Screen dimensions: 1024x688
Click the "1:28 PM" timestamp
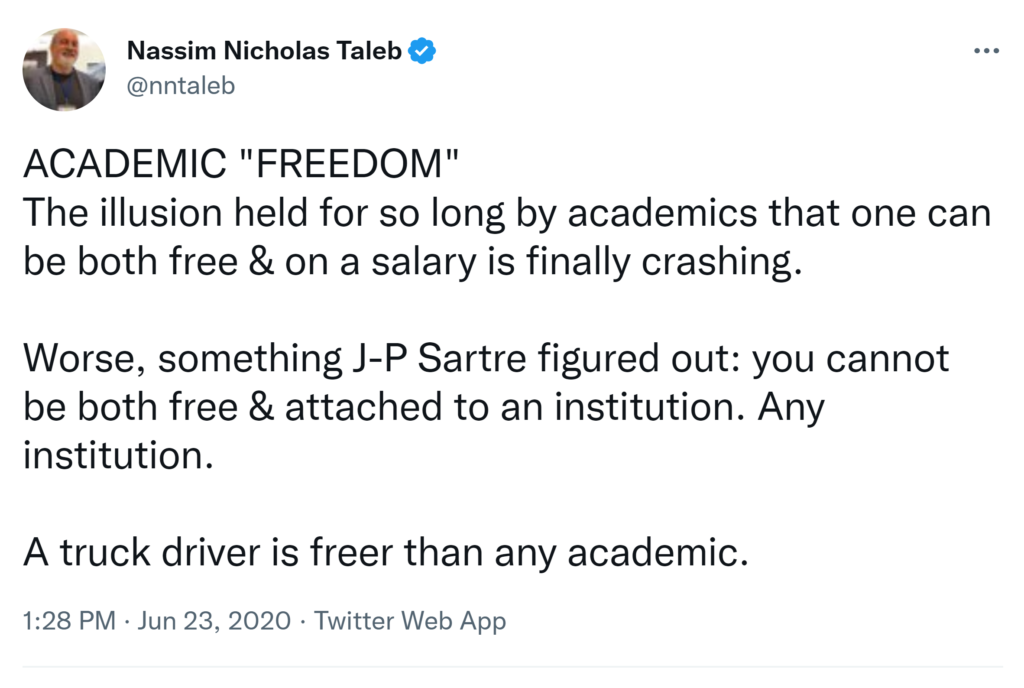click(x=69, y=621)
